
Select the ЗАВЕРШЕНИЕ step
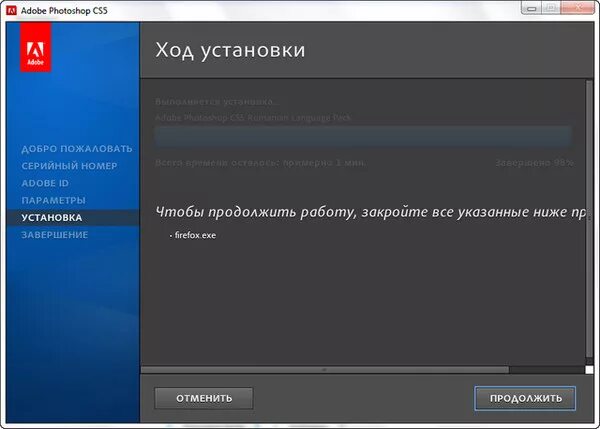[x=55, y=235]
